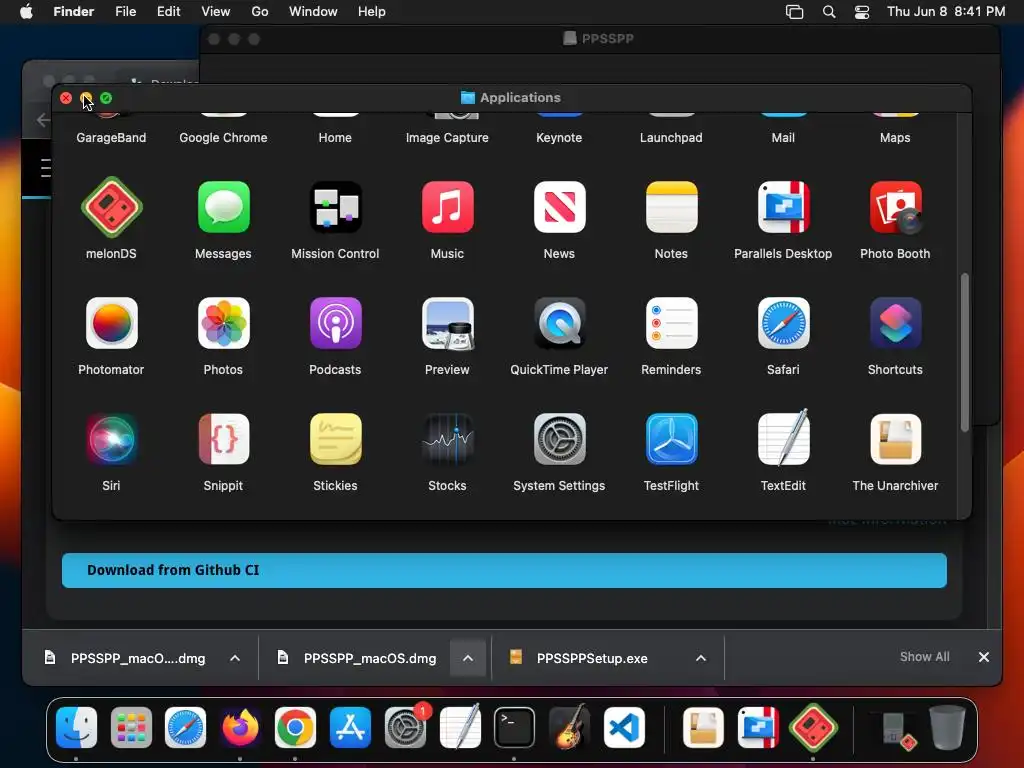This screenshot has width=1024, height=768.
Task: Open Firefox from the Dock
Action: [240, 727]
